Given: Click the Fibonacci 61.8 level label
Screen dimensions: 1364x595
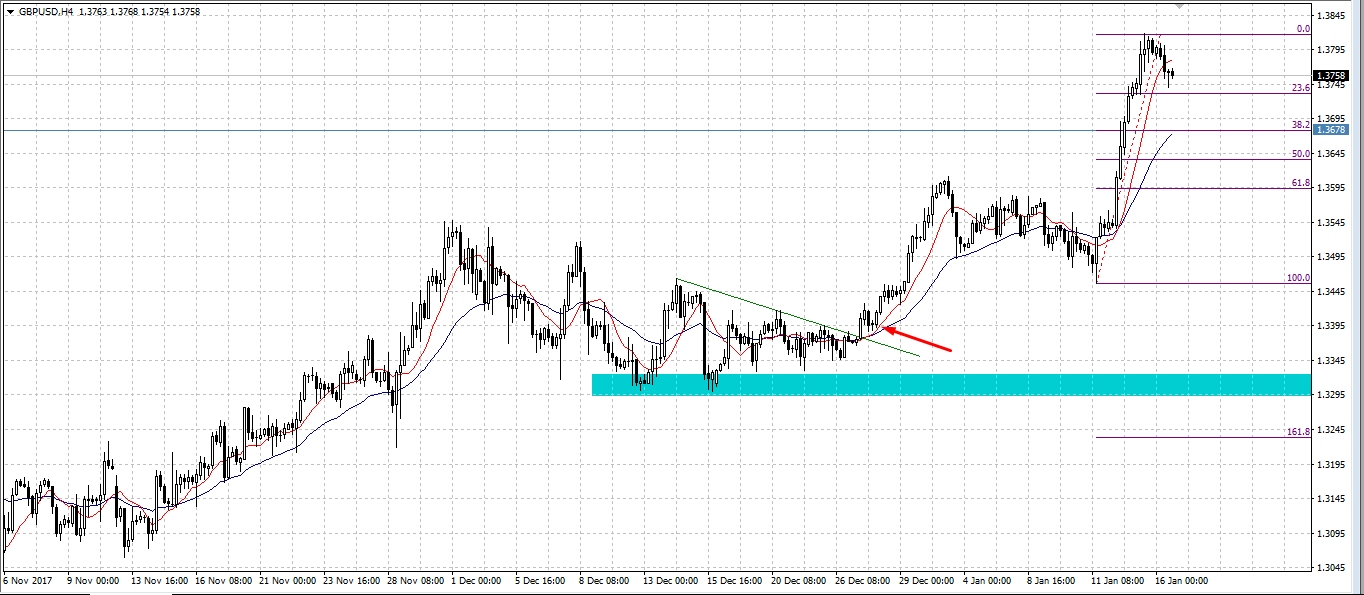Looking at the screenshot, I should (1300, 183).
